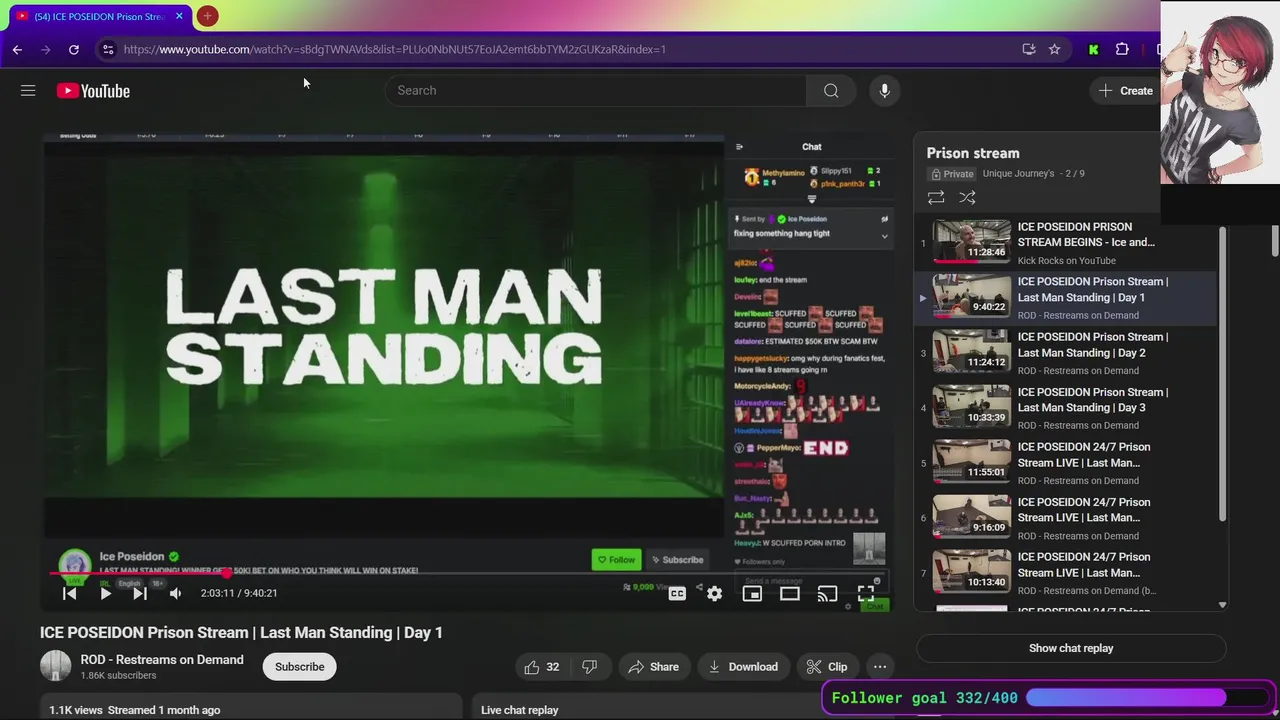The width and height of the screenshot is (1280, 720).
Task: Click the Unique Journey's playlist owner
Action: pos(1018,174)
